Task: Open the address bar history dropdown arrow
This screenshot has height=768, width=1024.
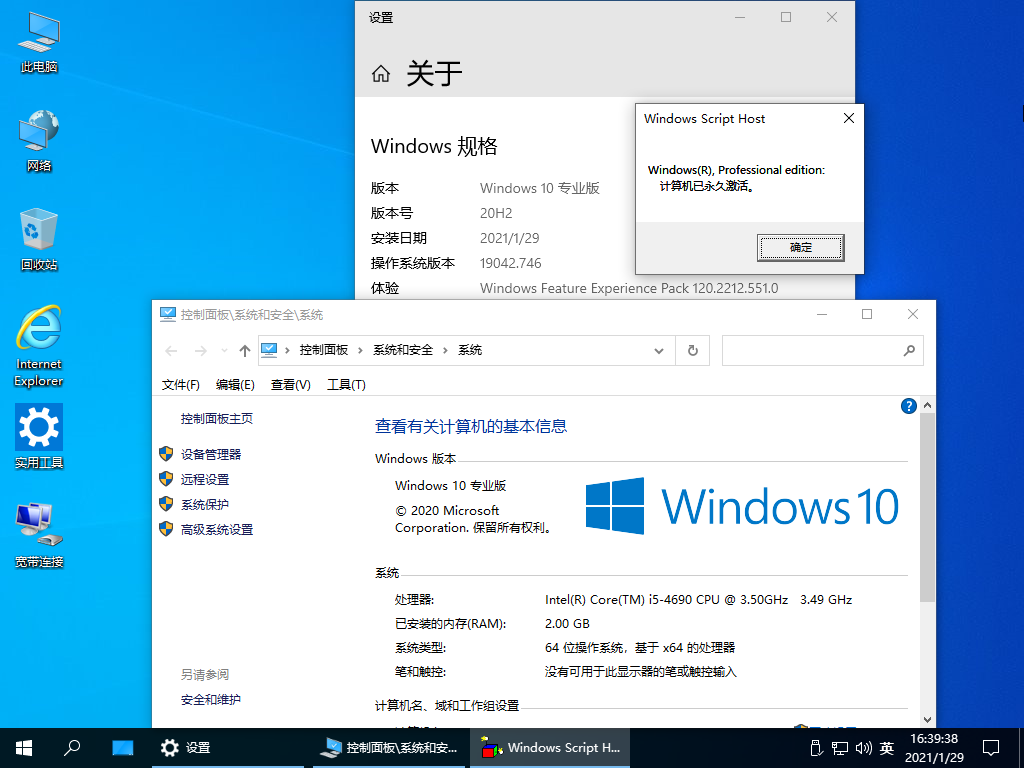Action: (658, 350)
